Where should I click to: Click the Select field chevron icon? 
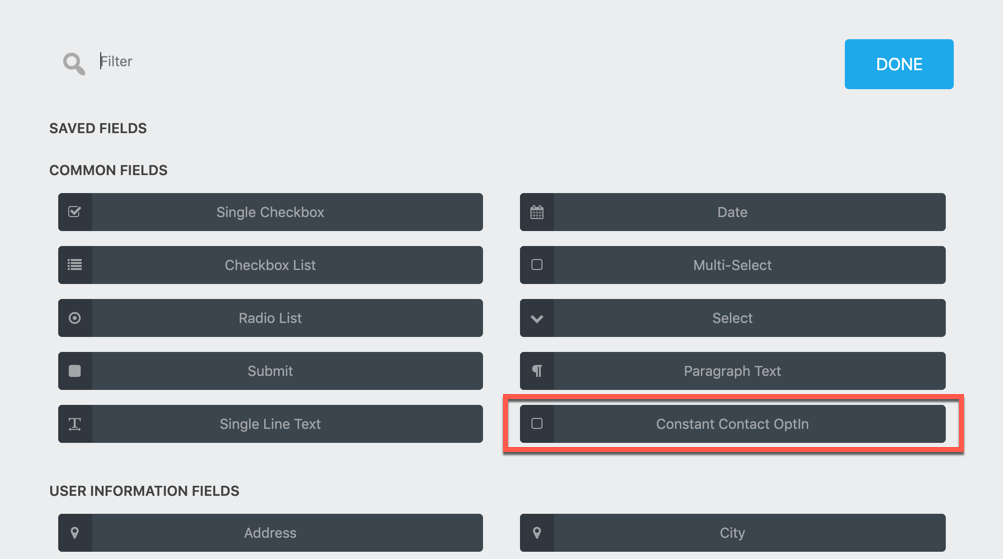[537, 318]
